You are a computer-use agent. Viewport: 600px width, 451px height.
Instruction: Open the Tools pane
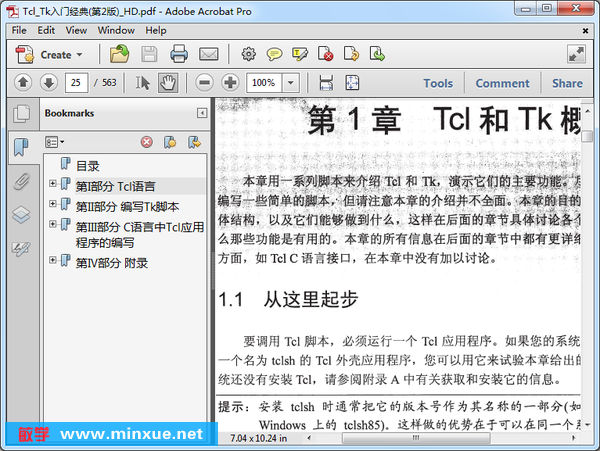(x=438, y=83)
